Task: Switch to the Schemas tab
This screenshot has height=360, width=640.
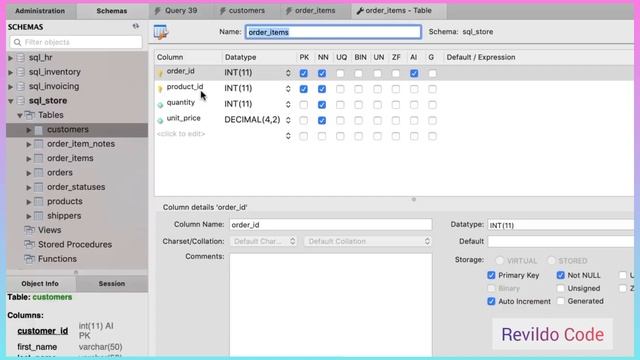Action: 112,11
